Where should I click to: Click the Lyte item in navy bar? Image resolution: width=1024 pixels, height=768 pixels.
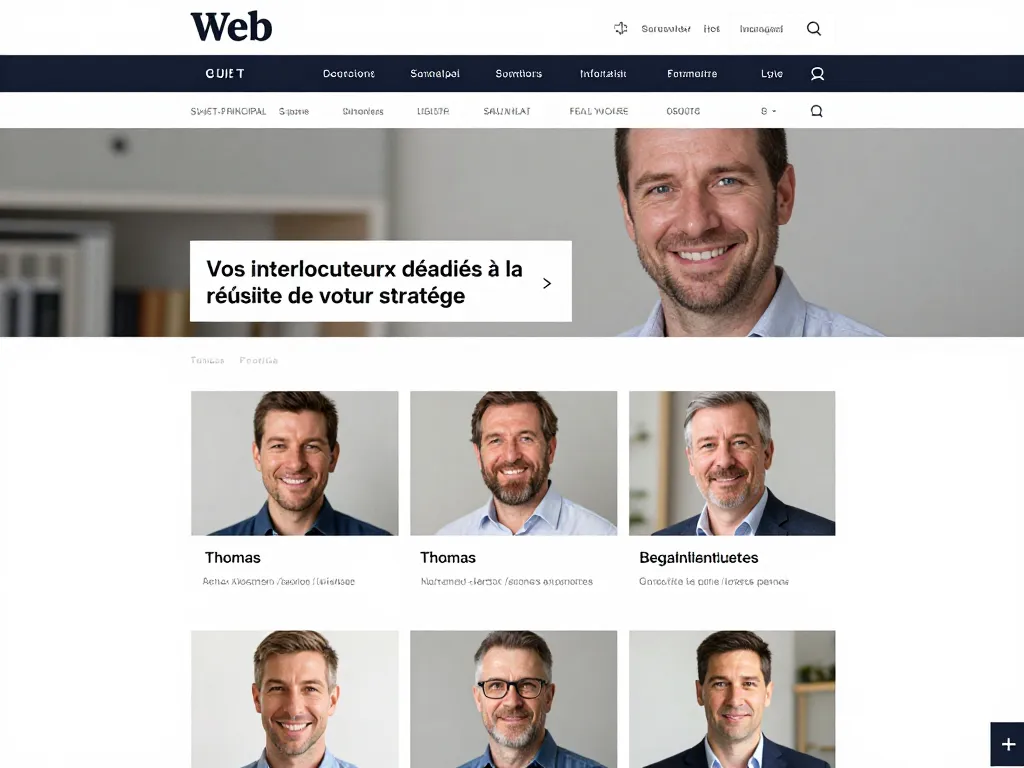click(772, 74)
